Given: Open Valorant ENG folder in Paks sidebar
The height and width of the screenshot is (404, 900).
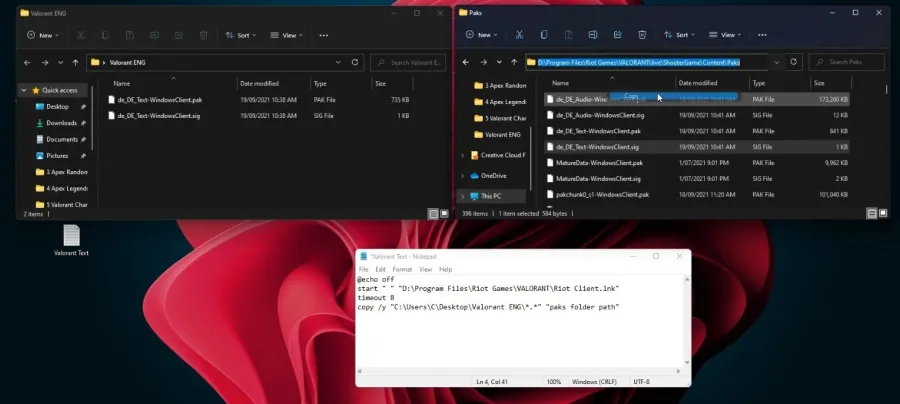Looking at the screenshot, I should click(502, 135).
